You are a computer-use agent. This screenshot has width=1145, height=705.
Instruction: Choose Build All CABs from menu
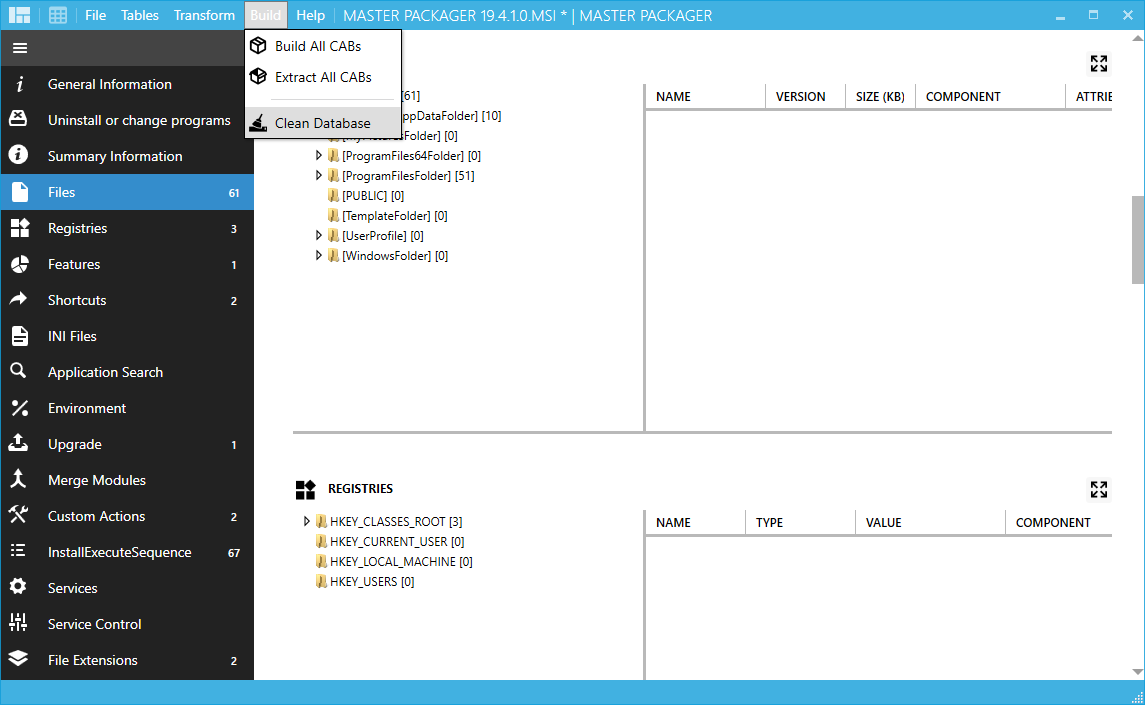(x=323, y=46)
